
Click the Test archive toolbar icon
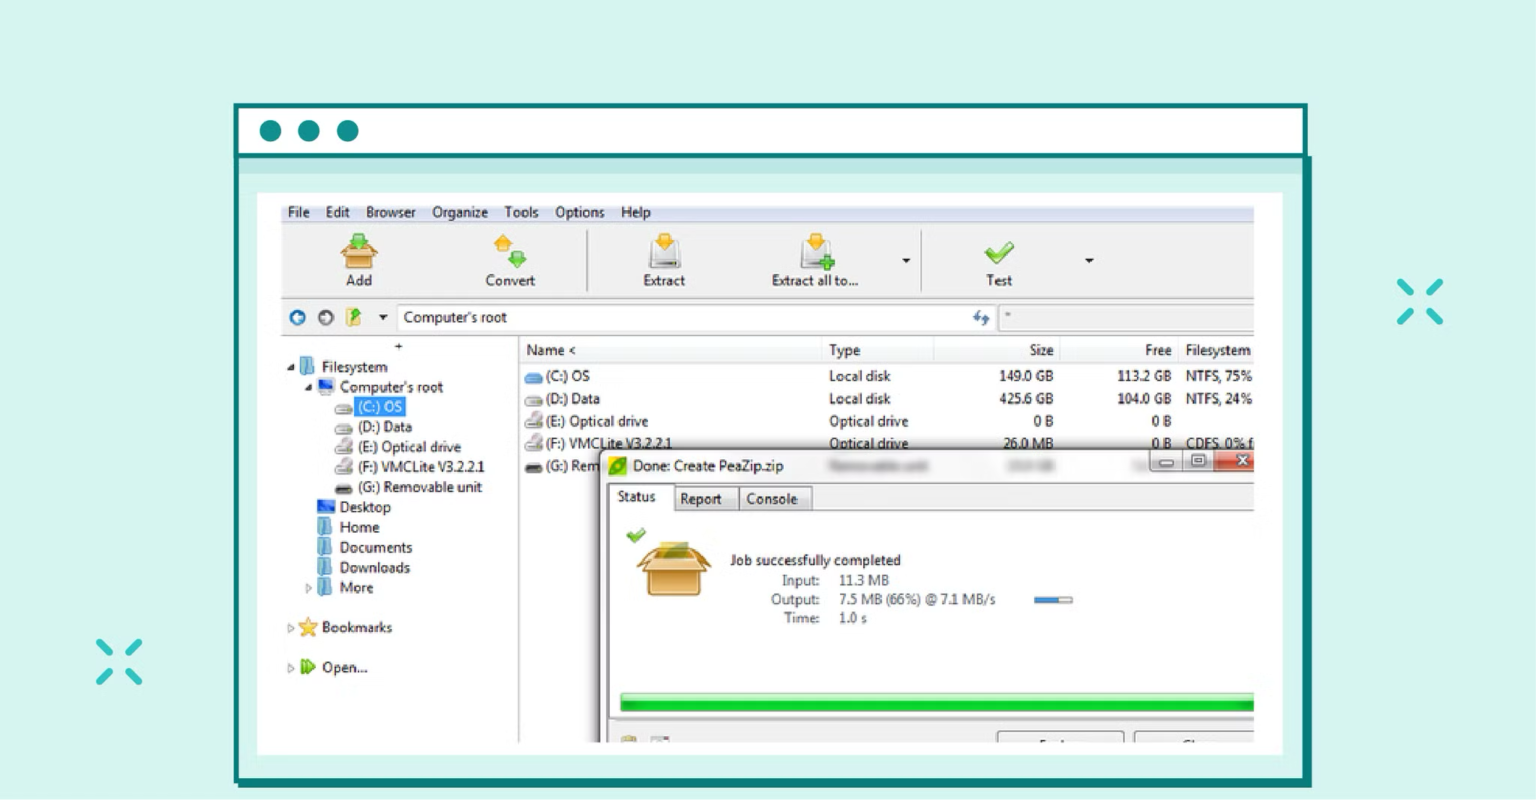pyautogui.click(x=997, y=252)
